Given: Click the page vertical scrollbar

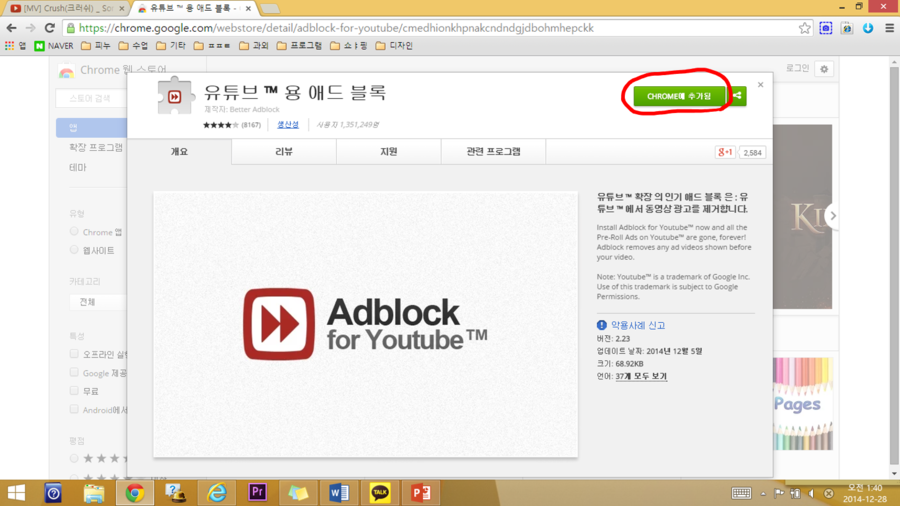Looking at the screenshot, I should pyautogui.click(x=894, y=267).
